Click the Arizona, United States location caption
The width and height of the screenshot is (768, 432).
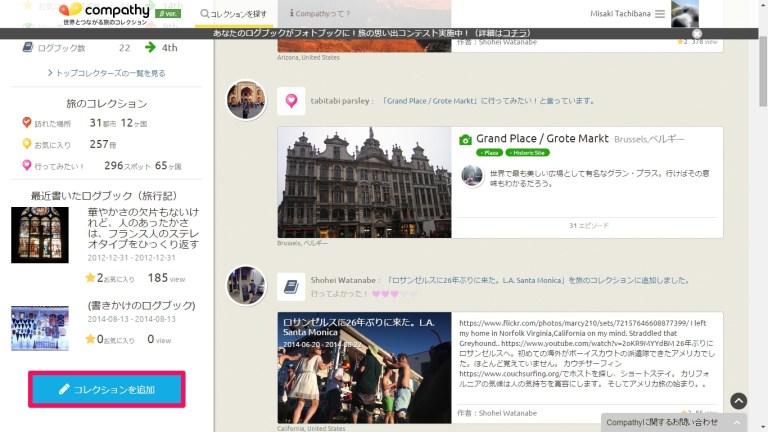[x=308, y=57]
